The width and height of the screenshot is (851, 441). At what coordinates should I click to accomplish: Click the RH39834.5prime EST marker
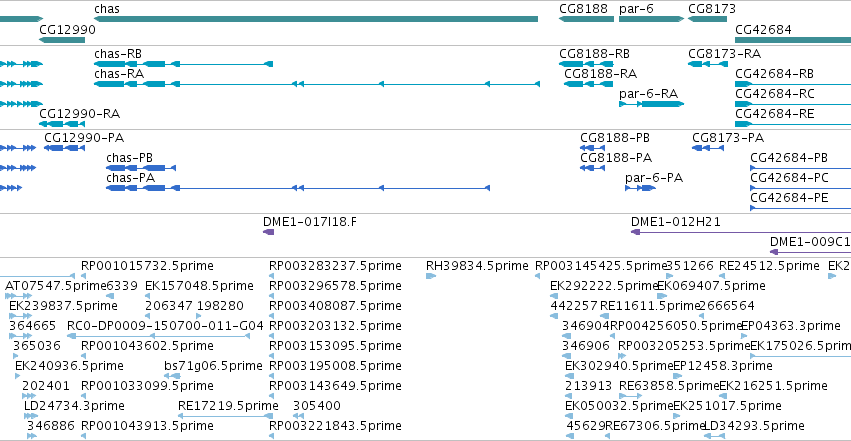(431, 276)
